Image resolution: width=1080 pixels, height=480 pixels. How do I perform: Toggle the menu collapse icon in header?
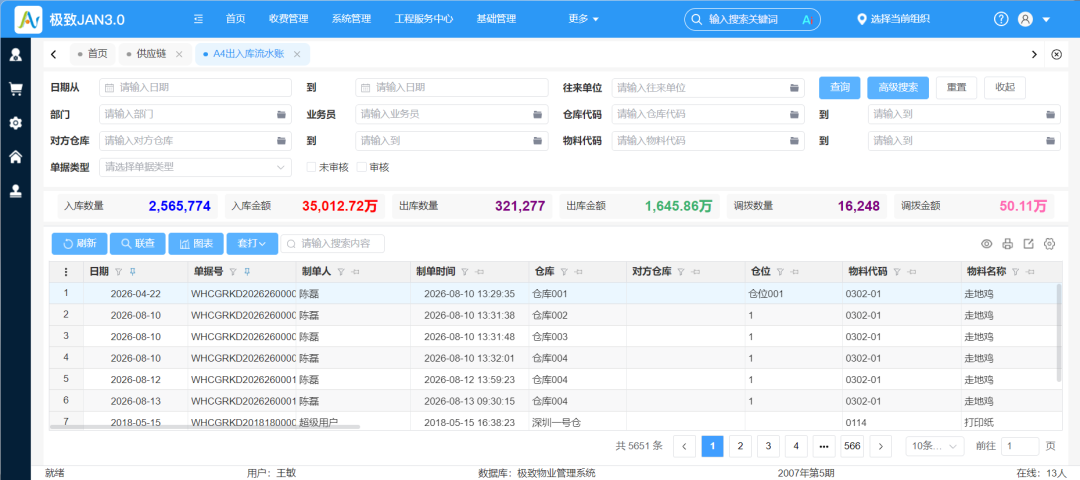(198, 19)
